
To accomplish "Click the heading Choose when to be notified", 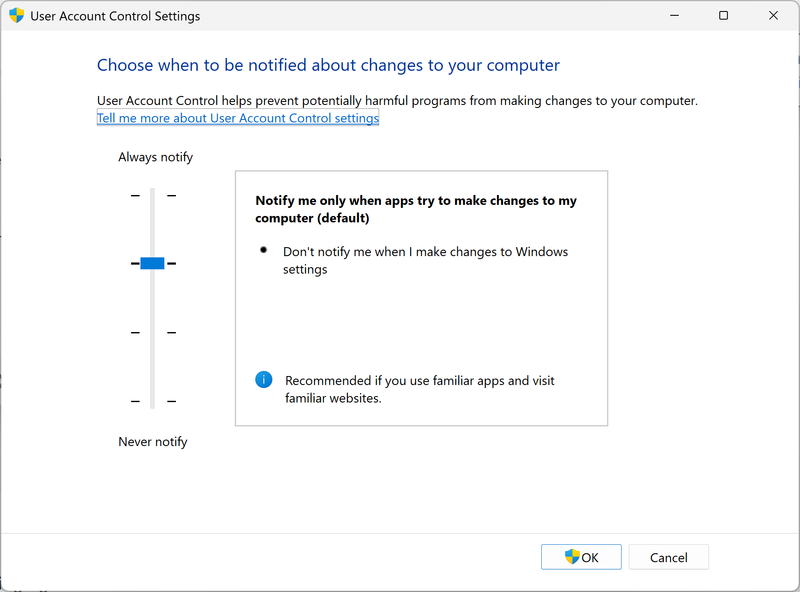I will click(328, 65).
